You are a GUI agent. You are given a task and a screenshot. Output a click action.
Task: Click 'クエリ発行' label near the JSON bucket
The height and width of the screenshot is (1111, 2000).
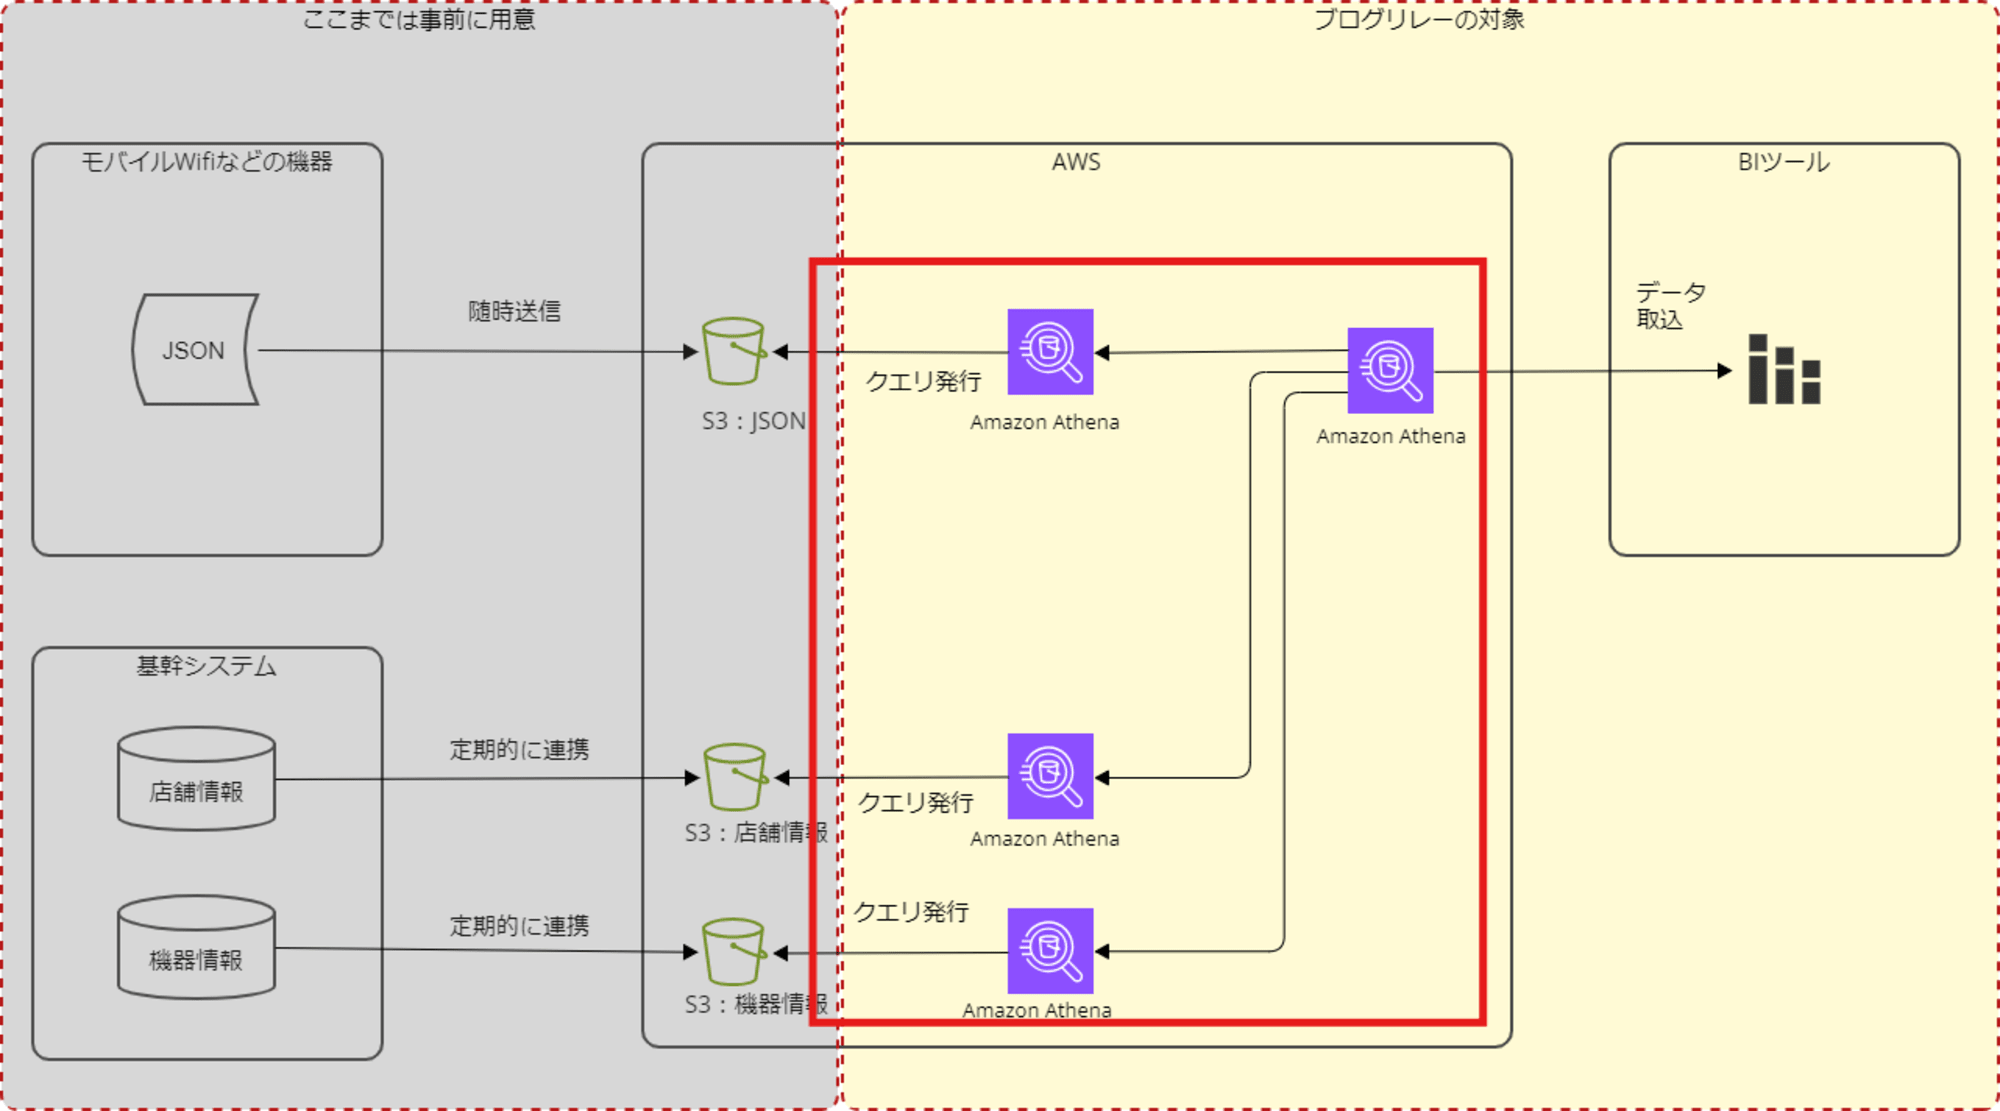pyautogui.click(x=923, y=381)
